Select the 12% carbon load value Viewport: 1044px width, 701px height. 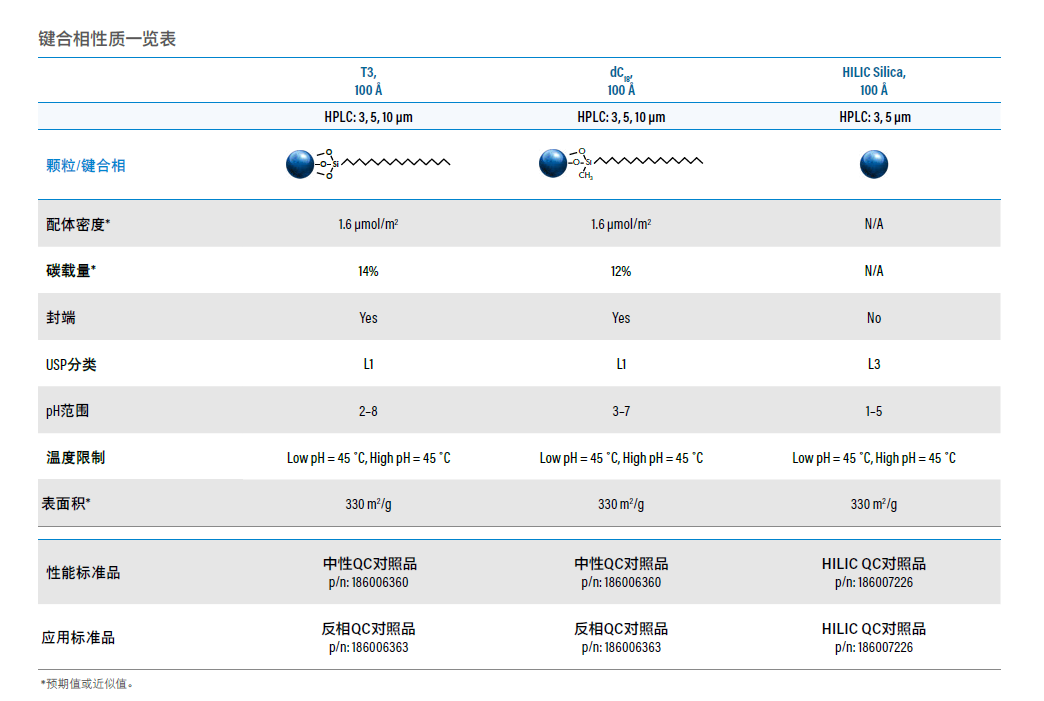[x=621, y=271]
